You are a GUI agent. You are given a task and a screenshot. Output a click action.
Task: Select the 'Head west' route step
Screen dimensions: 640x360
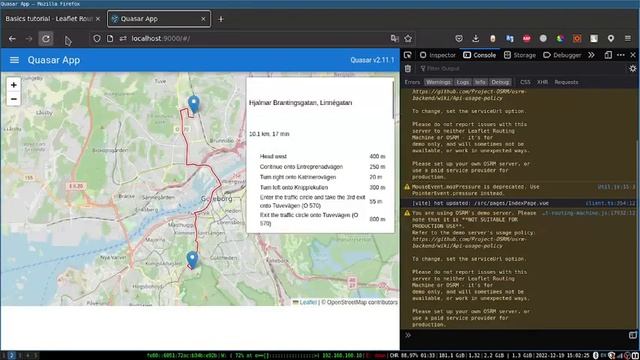coord(322,156)
